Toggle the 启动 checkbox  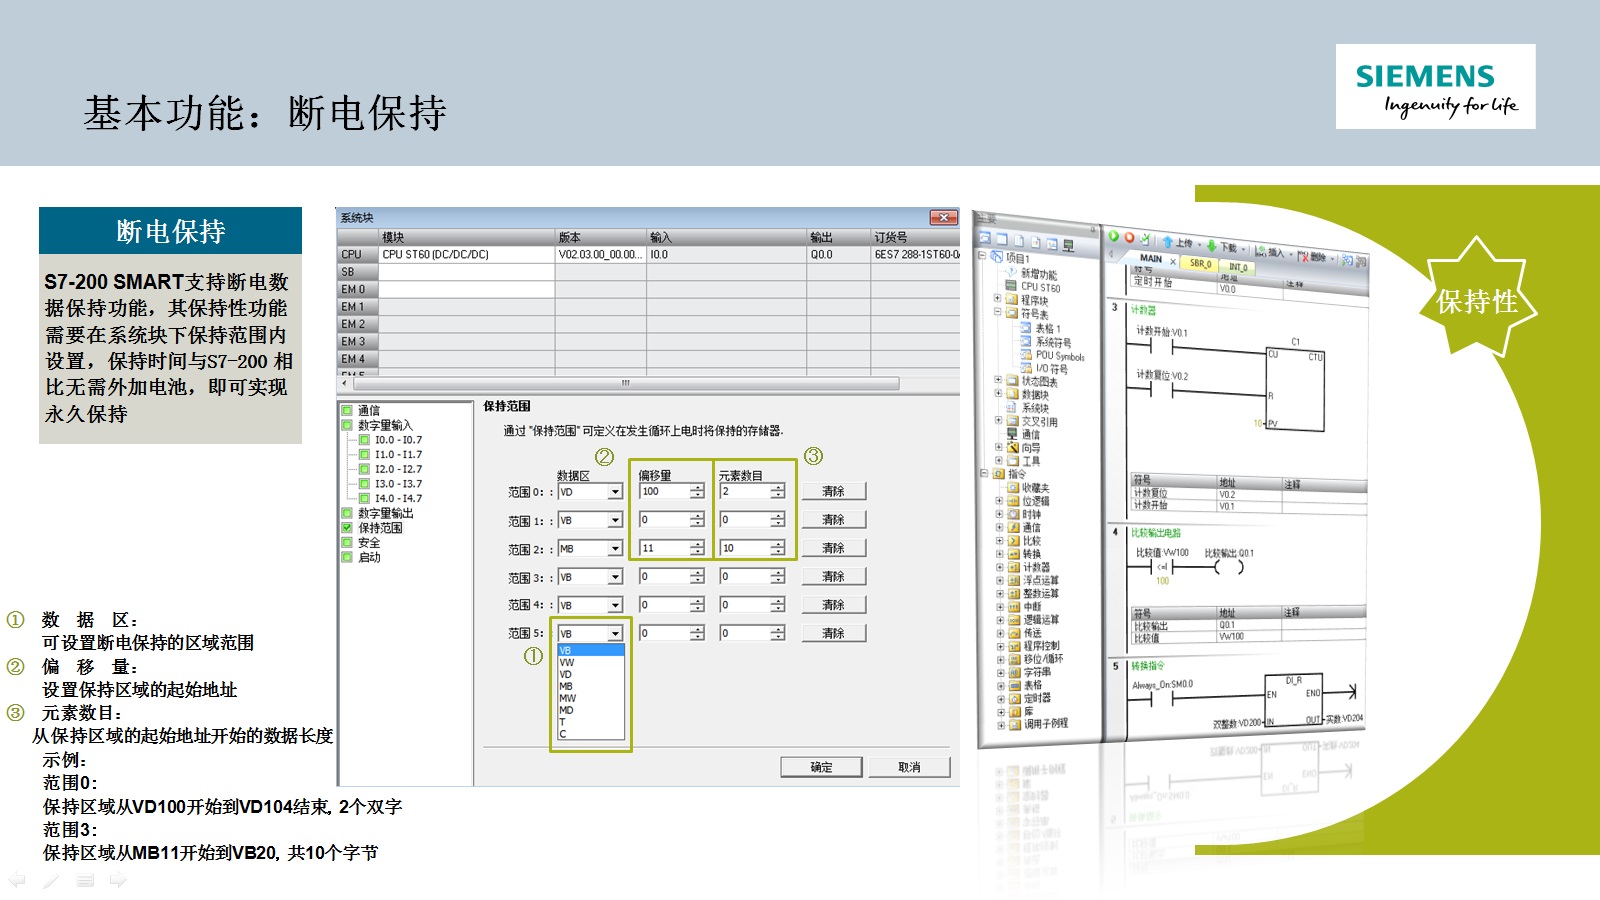click(x=347, y=557)
